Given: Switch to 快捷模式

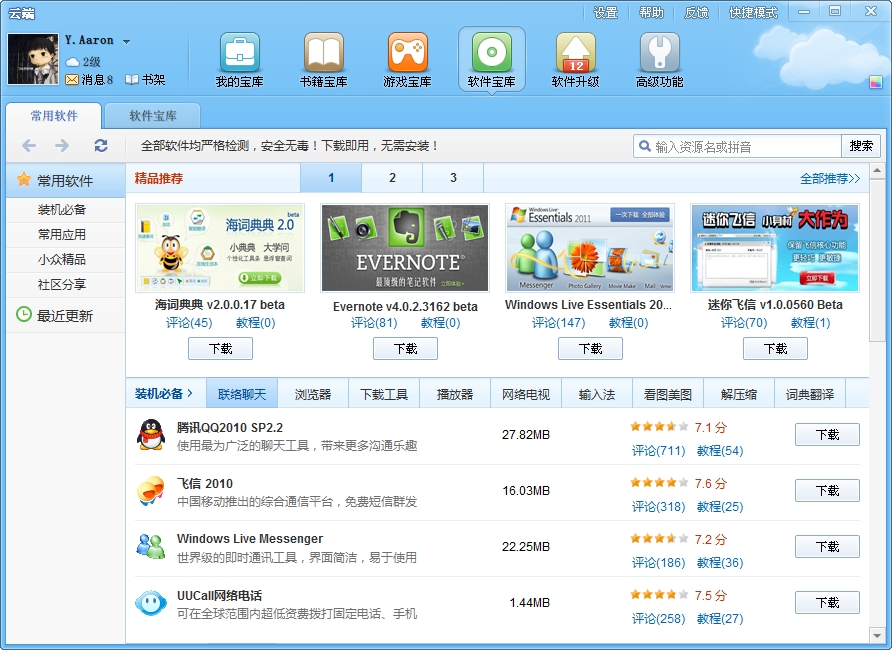Looking at the screenshot, I should click(x=753, y=13).
